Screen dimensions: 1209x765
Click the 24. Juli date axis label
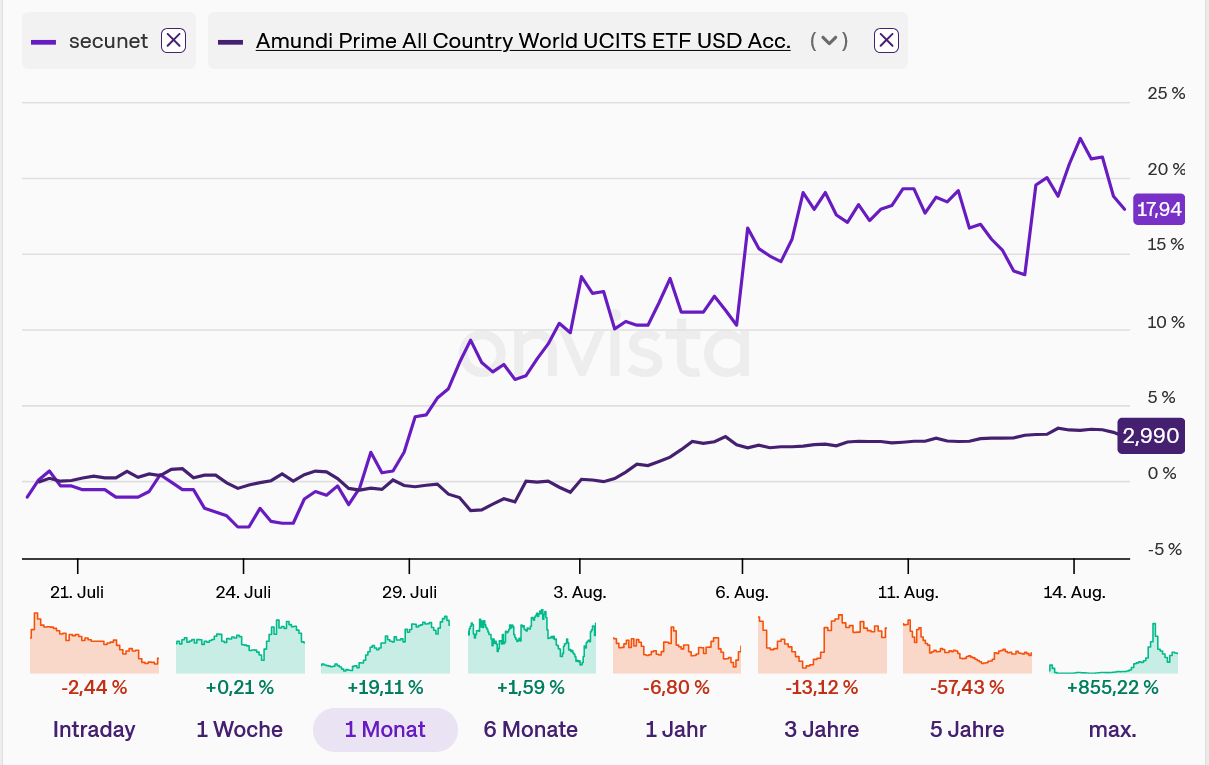(x=243, y=592)
